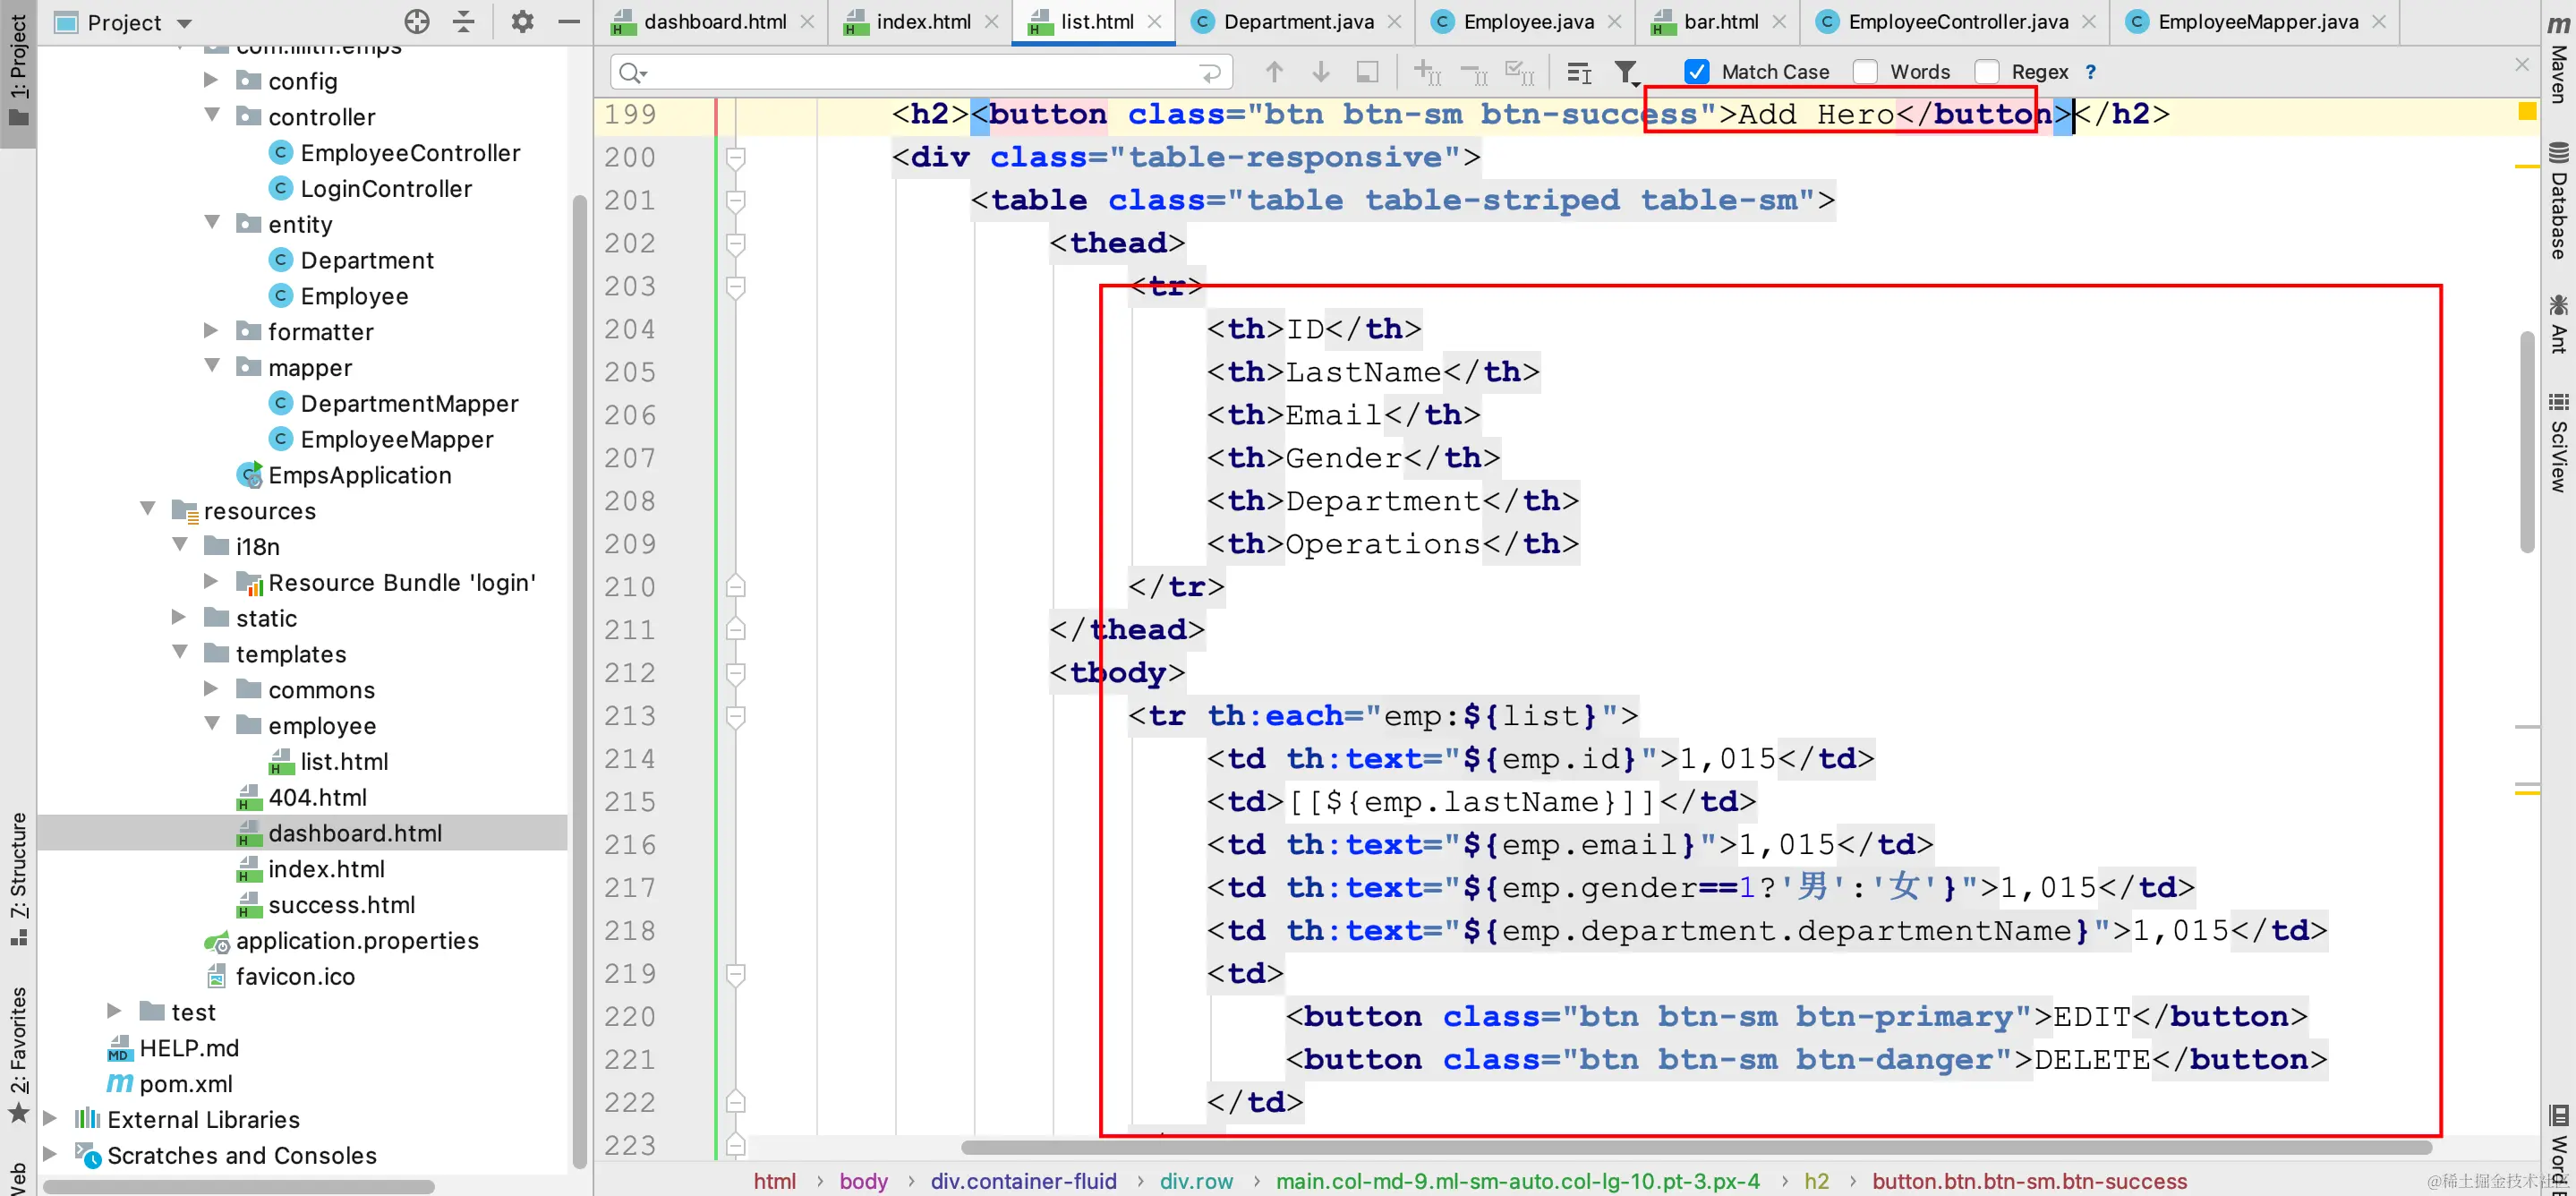Expand the static folder
This screenshot has height=1196, width=2576.
[179, 616]
